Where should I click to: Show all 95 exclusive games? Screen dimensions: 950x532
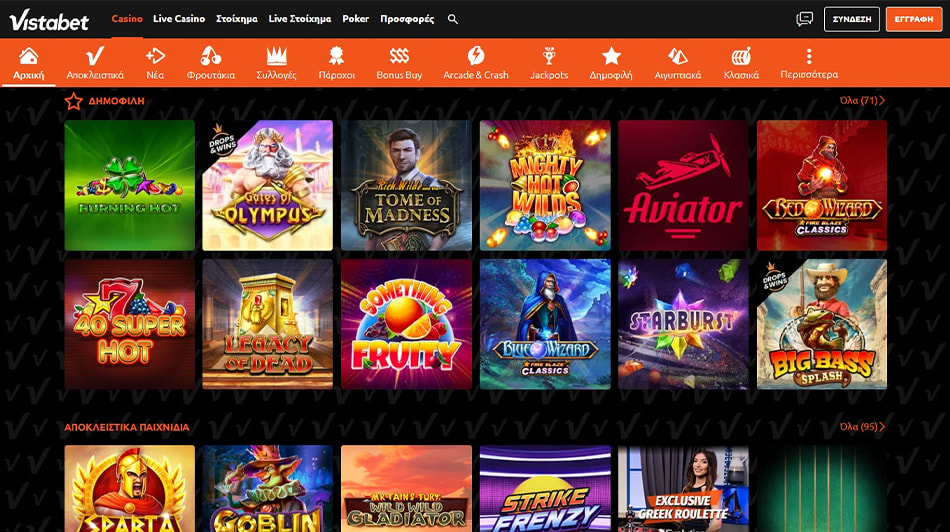tap(862, 427)
